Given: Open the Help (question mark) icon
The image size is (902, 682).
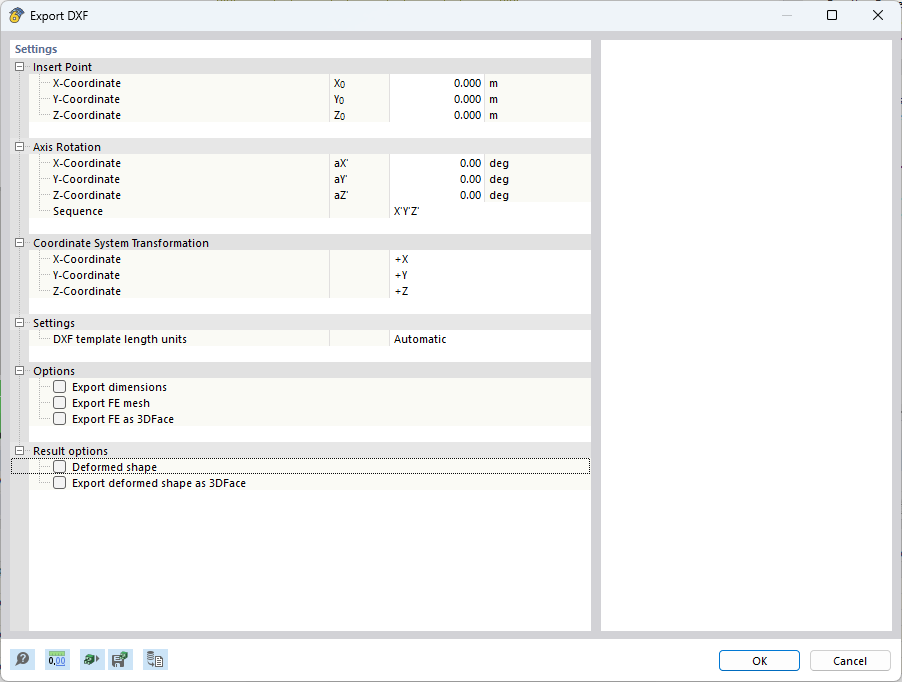Looking at the screenshot, I should (21, 659).
